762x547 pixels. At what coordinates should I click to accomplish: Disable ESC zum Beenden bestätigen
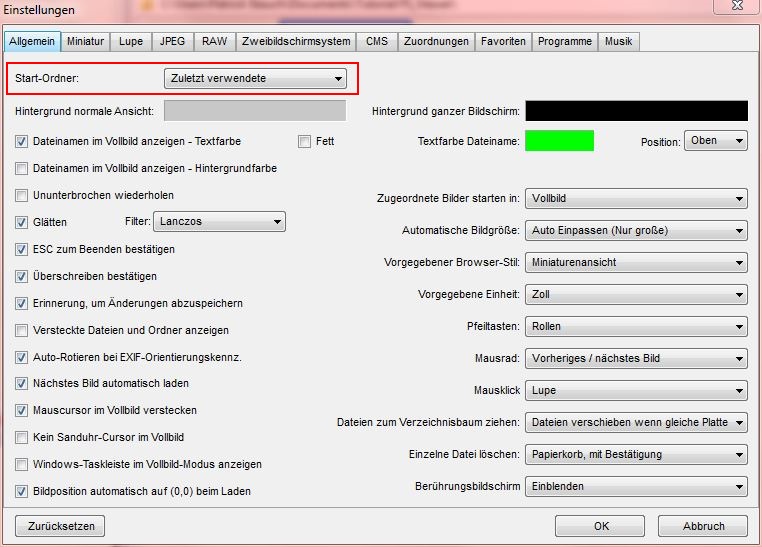(22, 250)
